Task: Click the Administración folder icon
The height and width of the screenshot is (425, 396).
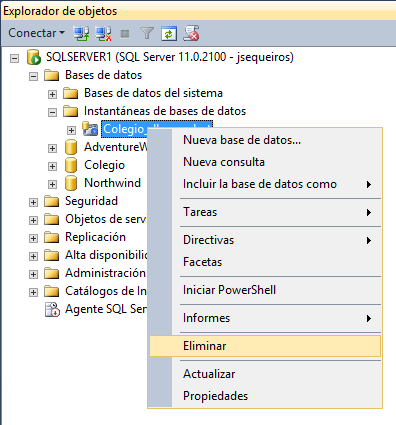Action: 52,273
